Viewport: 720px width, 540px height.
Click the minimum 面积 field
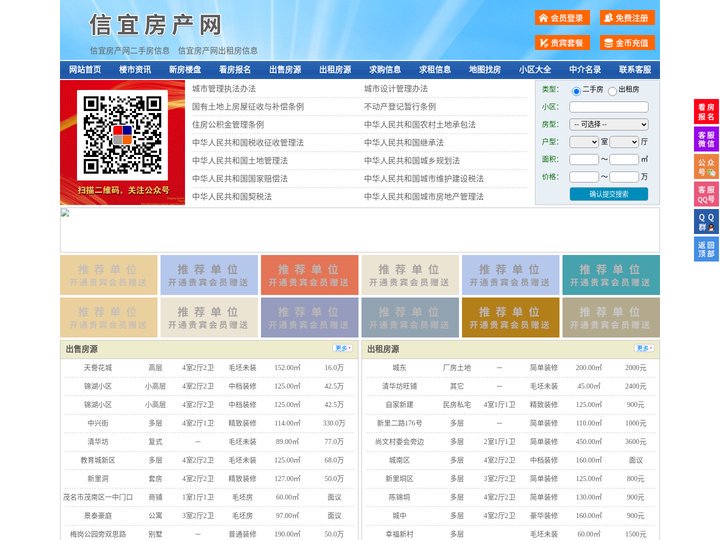tap(584, 159)
